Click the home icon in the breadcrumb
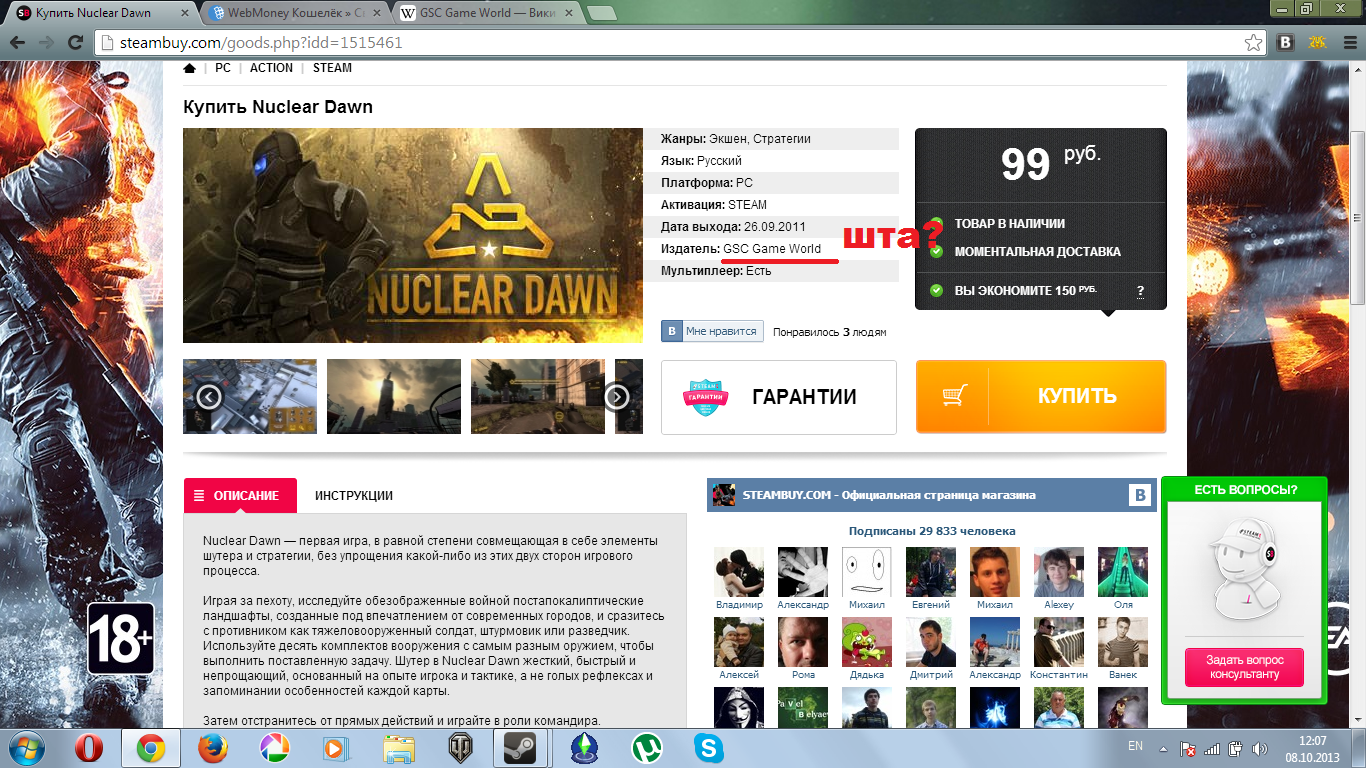This screenshot has width=1366, height=768. 189,68
